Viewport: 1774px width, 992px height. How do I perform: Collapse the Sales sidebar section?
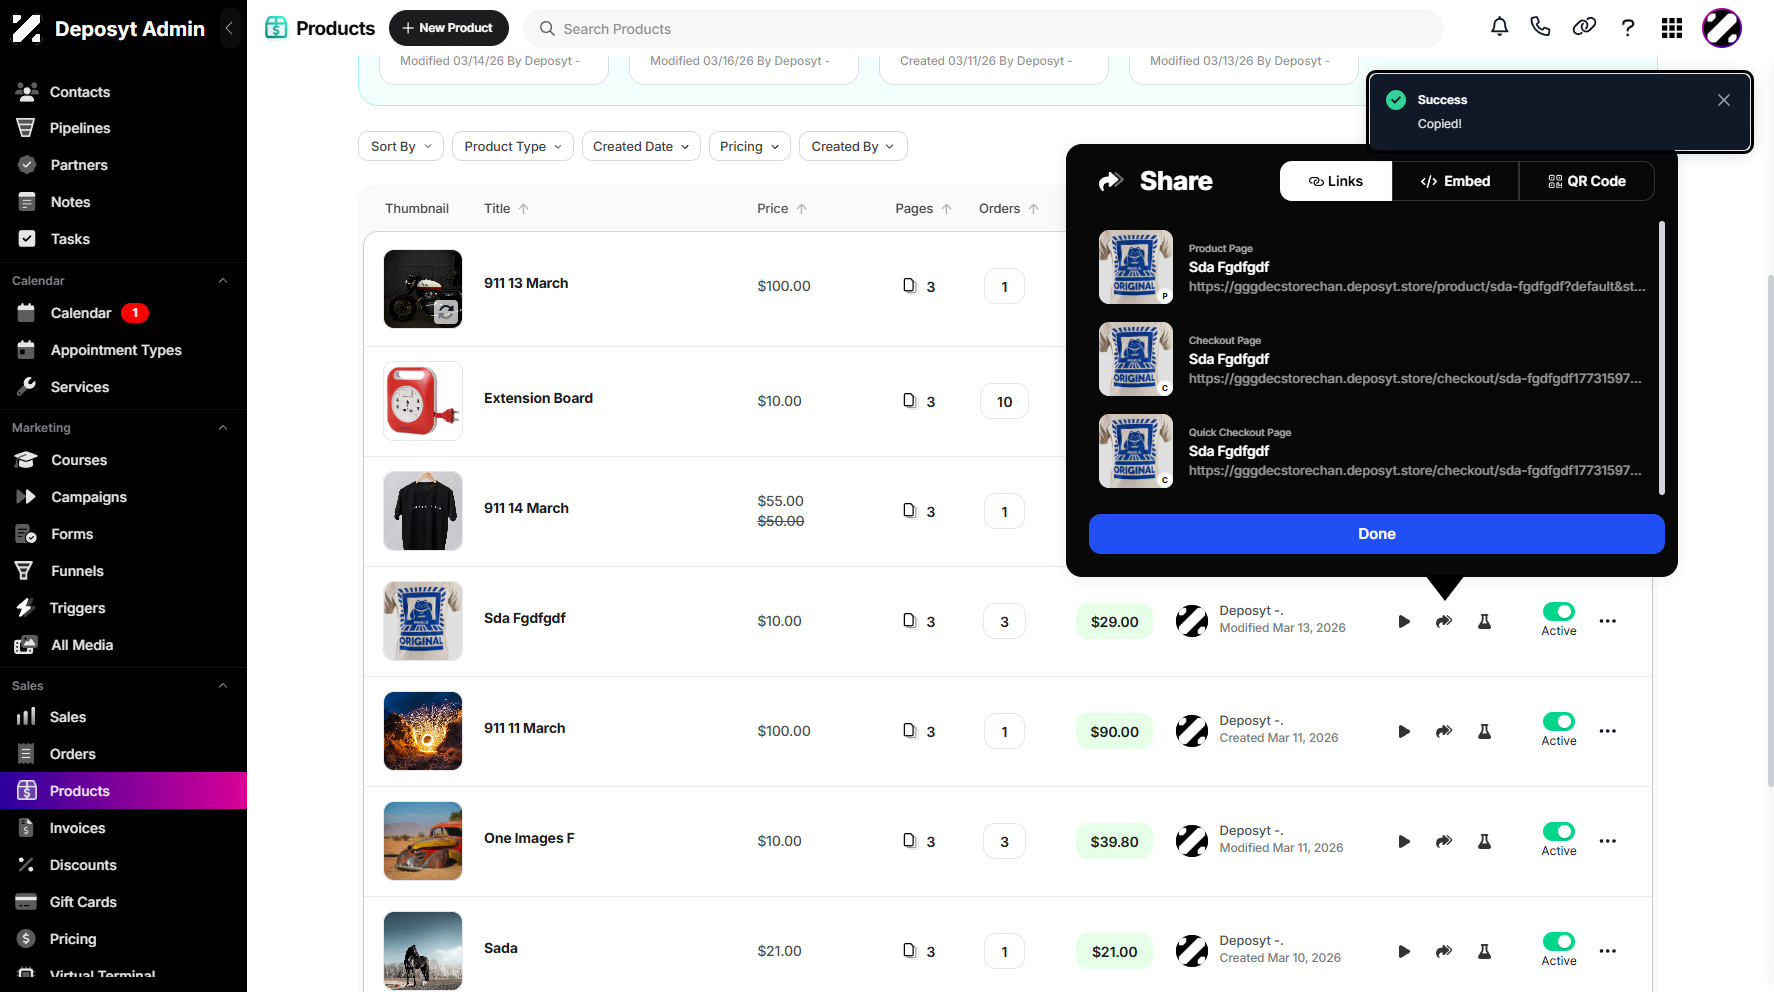pyautogui.click(x=223, y=686)
